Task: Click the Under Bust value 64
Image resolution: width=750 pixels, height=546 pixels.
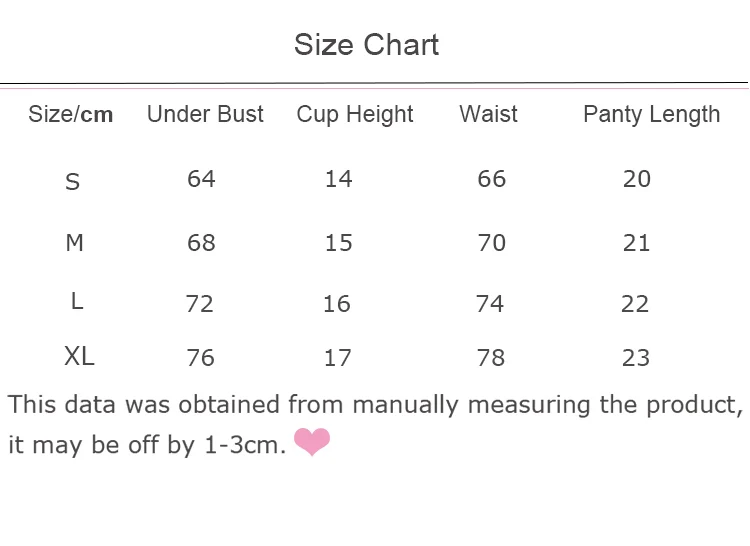Action: click(x=201, y=179)
